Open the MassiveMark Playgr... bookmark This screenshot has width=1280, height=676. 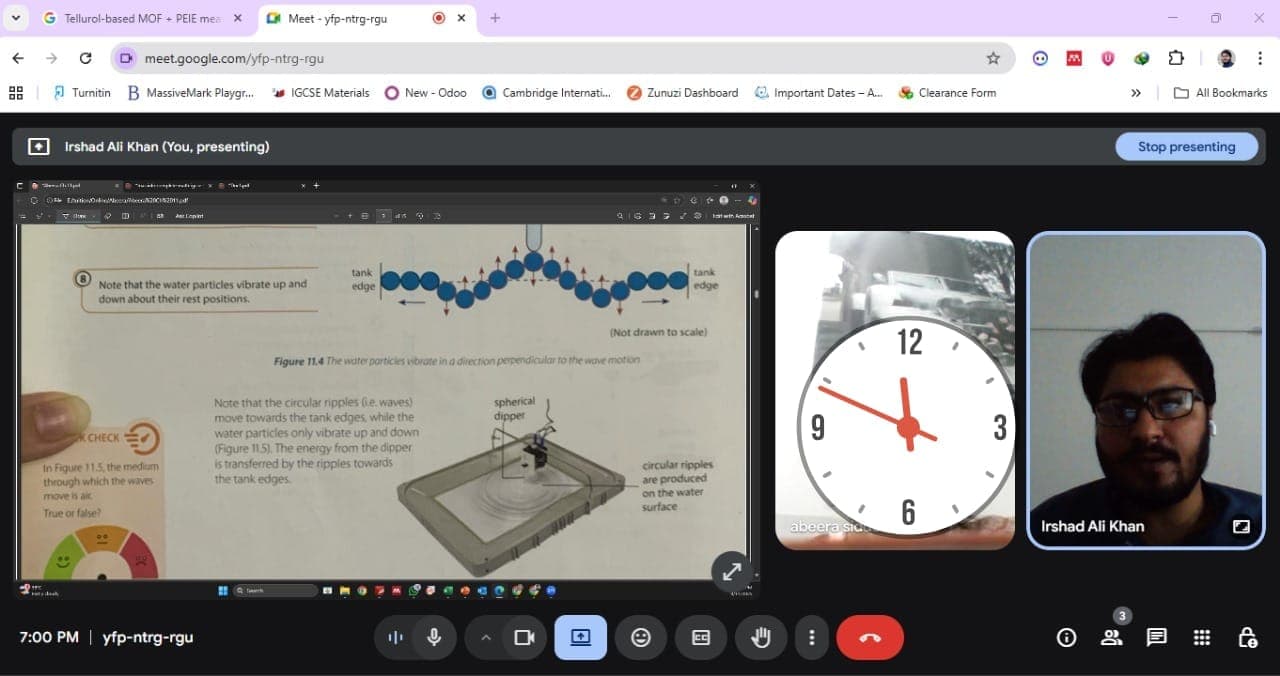point(190,93)
